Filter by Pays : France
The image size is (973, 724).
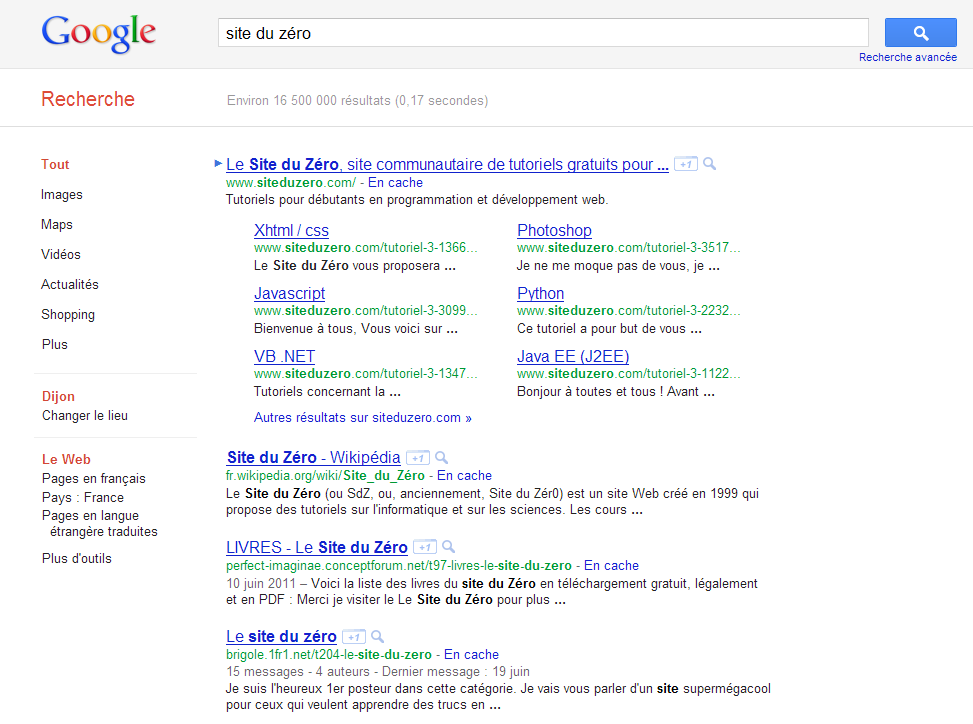click(x=83, y=498)
